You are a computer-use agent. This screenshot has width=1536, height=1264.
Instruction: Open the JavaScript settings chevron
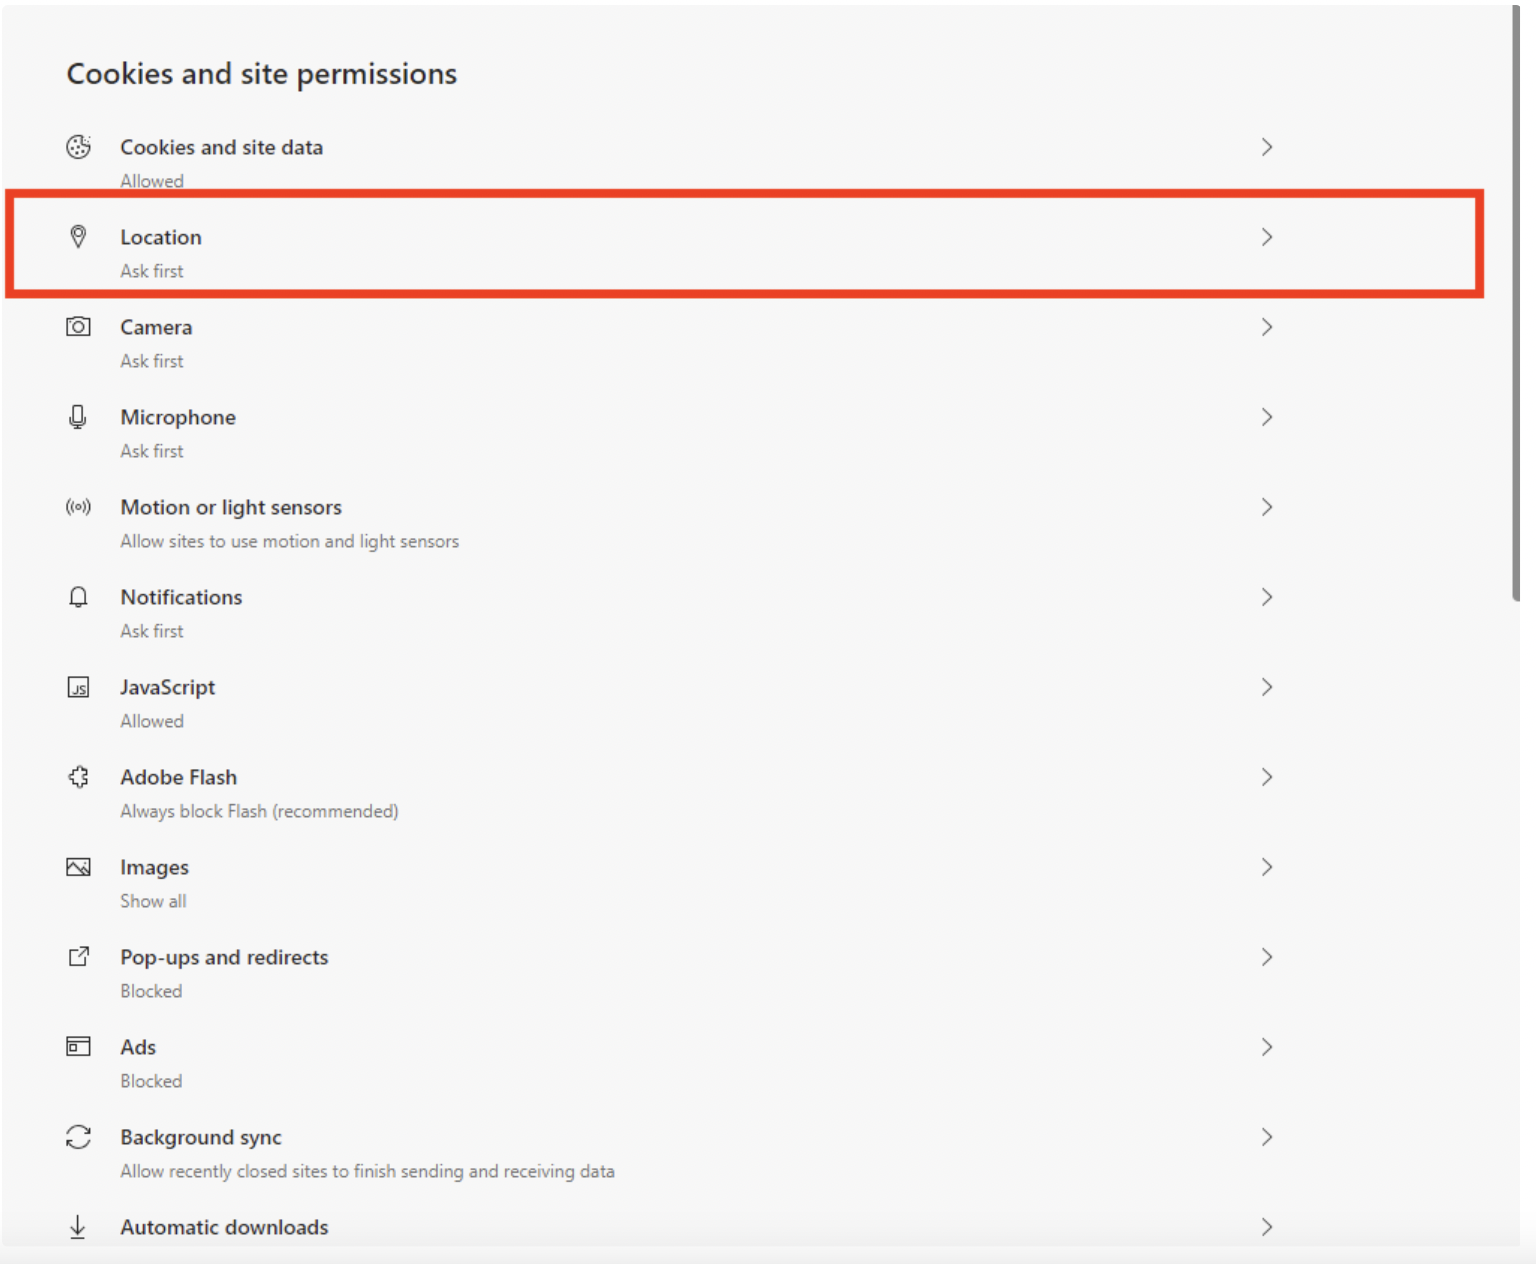pyautogui.click(x=1266, y=687)
